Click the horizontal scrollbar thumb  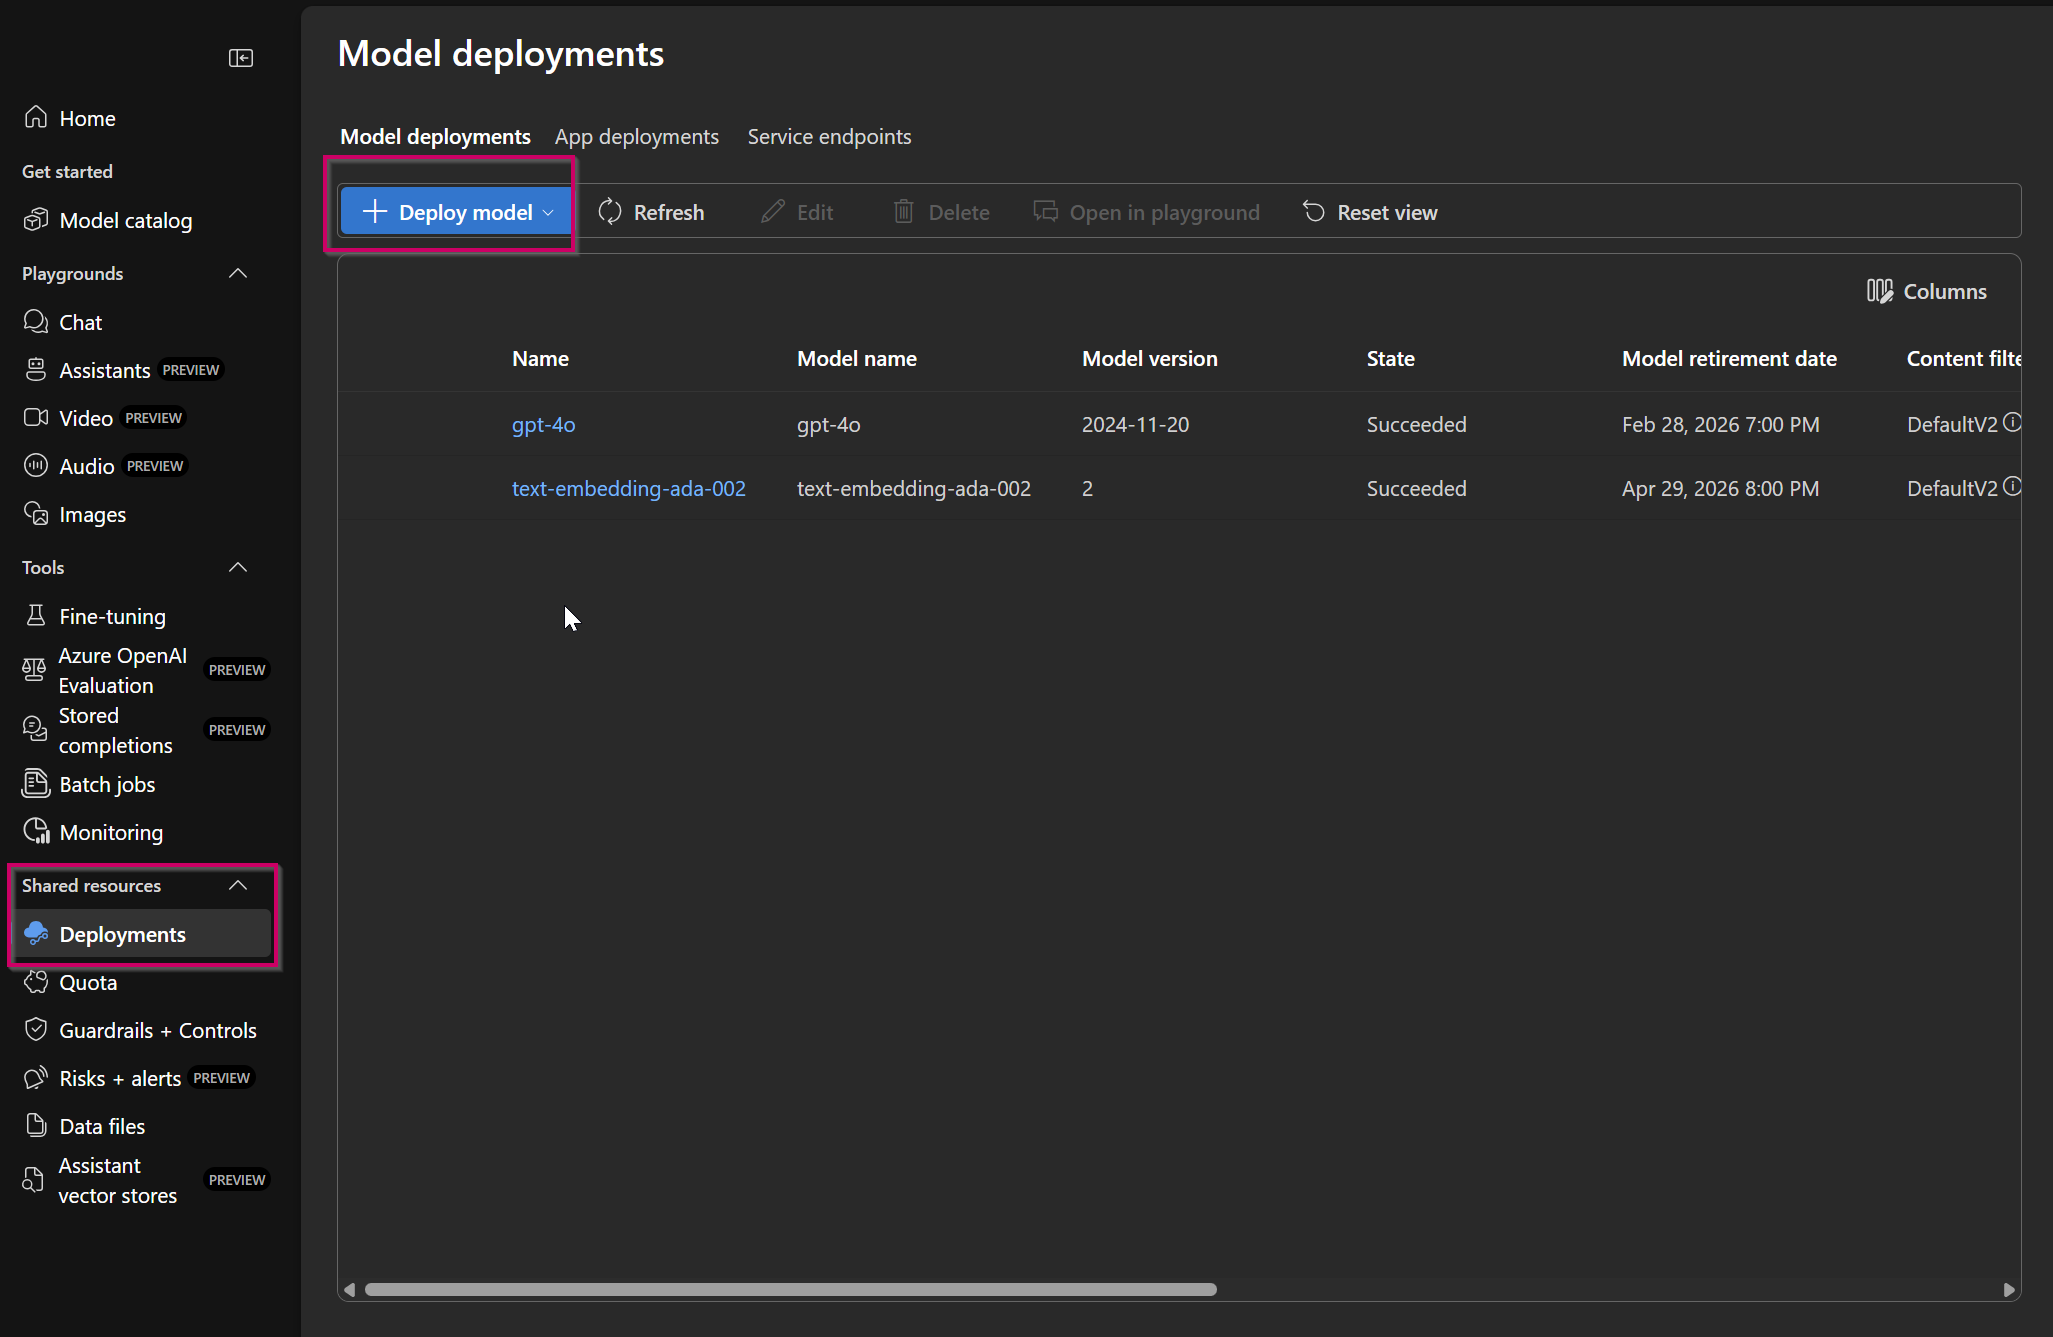790,1289
